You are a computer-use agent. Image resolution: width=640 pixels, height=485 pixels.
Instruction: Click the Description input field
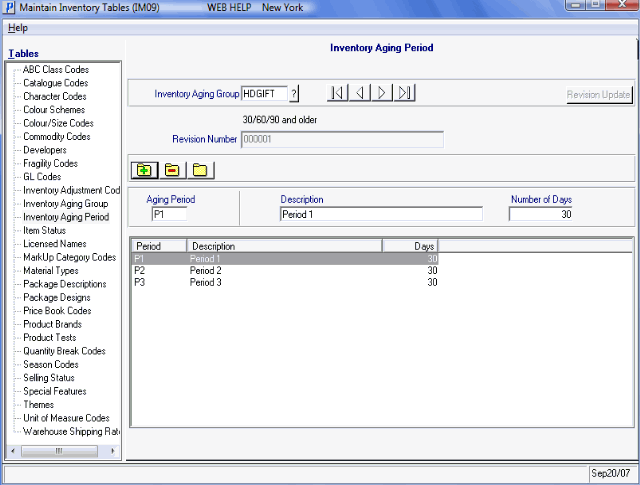[381, 214]
